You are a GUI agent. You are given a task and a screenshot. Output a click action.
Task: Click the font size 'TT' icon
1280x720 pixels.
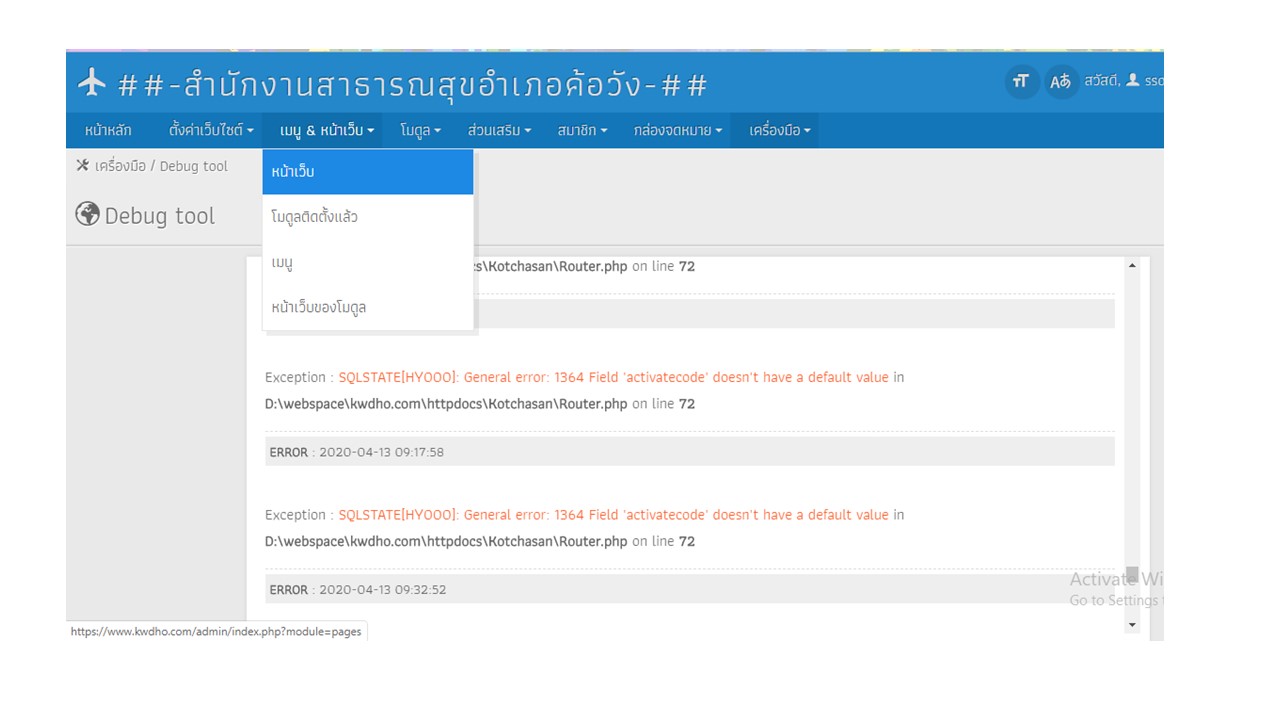click(x=1021, y=81)
